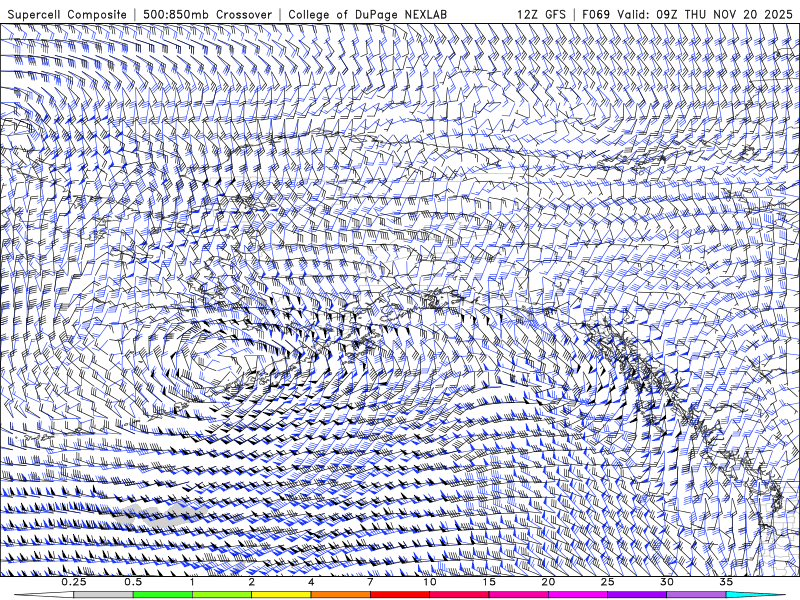Select the yellow 2–4 legend swatch

[x=281, y=595]
